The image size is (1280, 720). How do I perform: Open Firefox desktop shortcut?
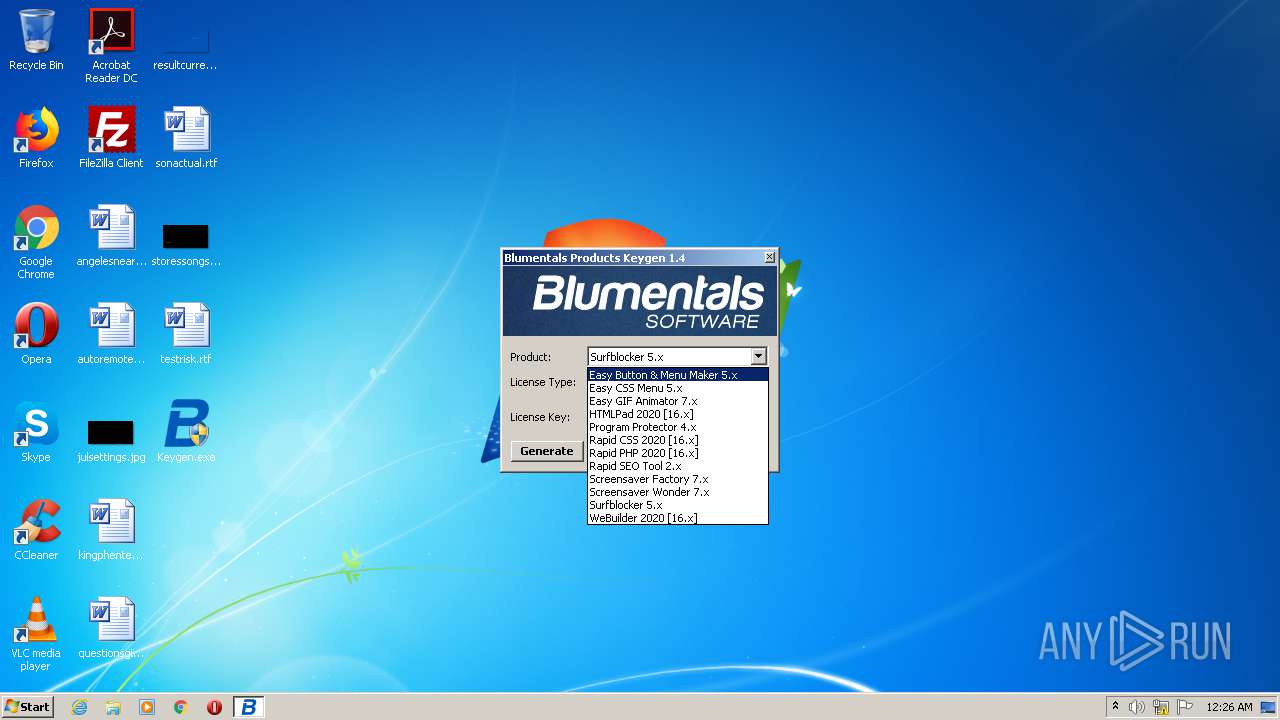coord(36,138)
